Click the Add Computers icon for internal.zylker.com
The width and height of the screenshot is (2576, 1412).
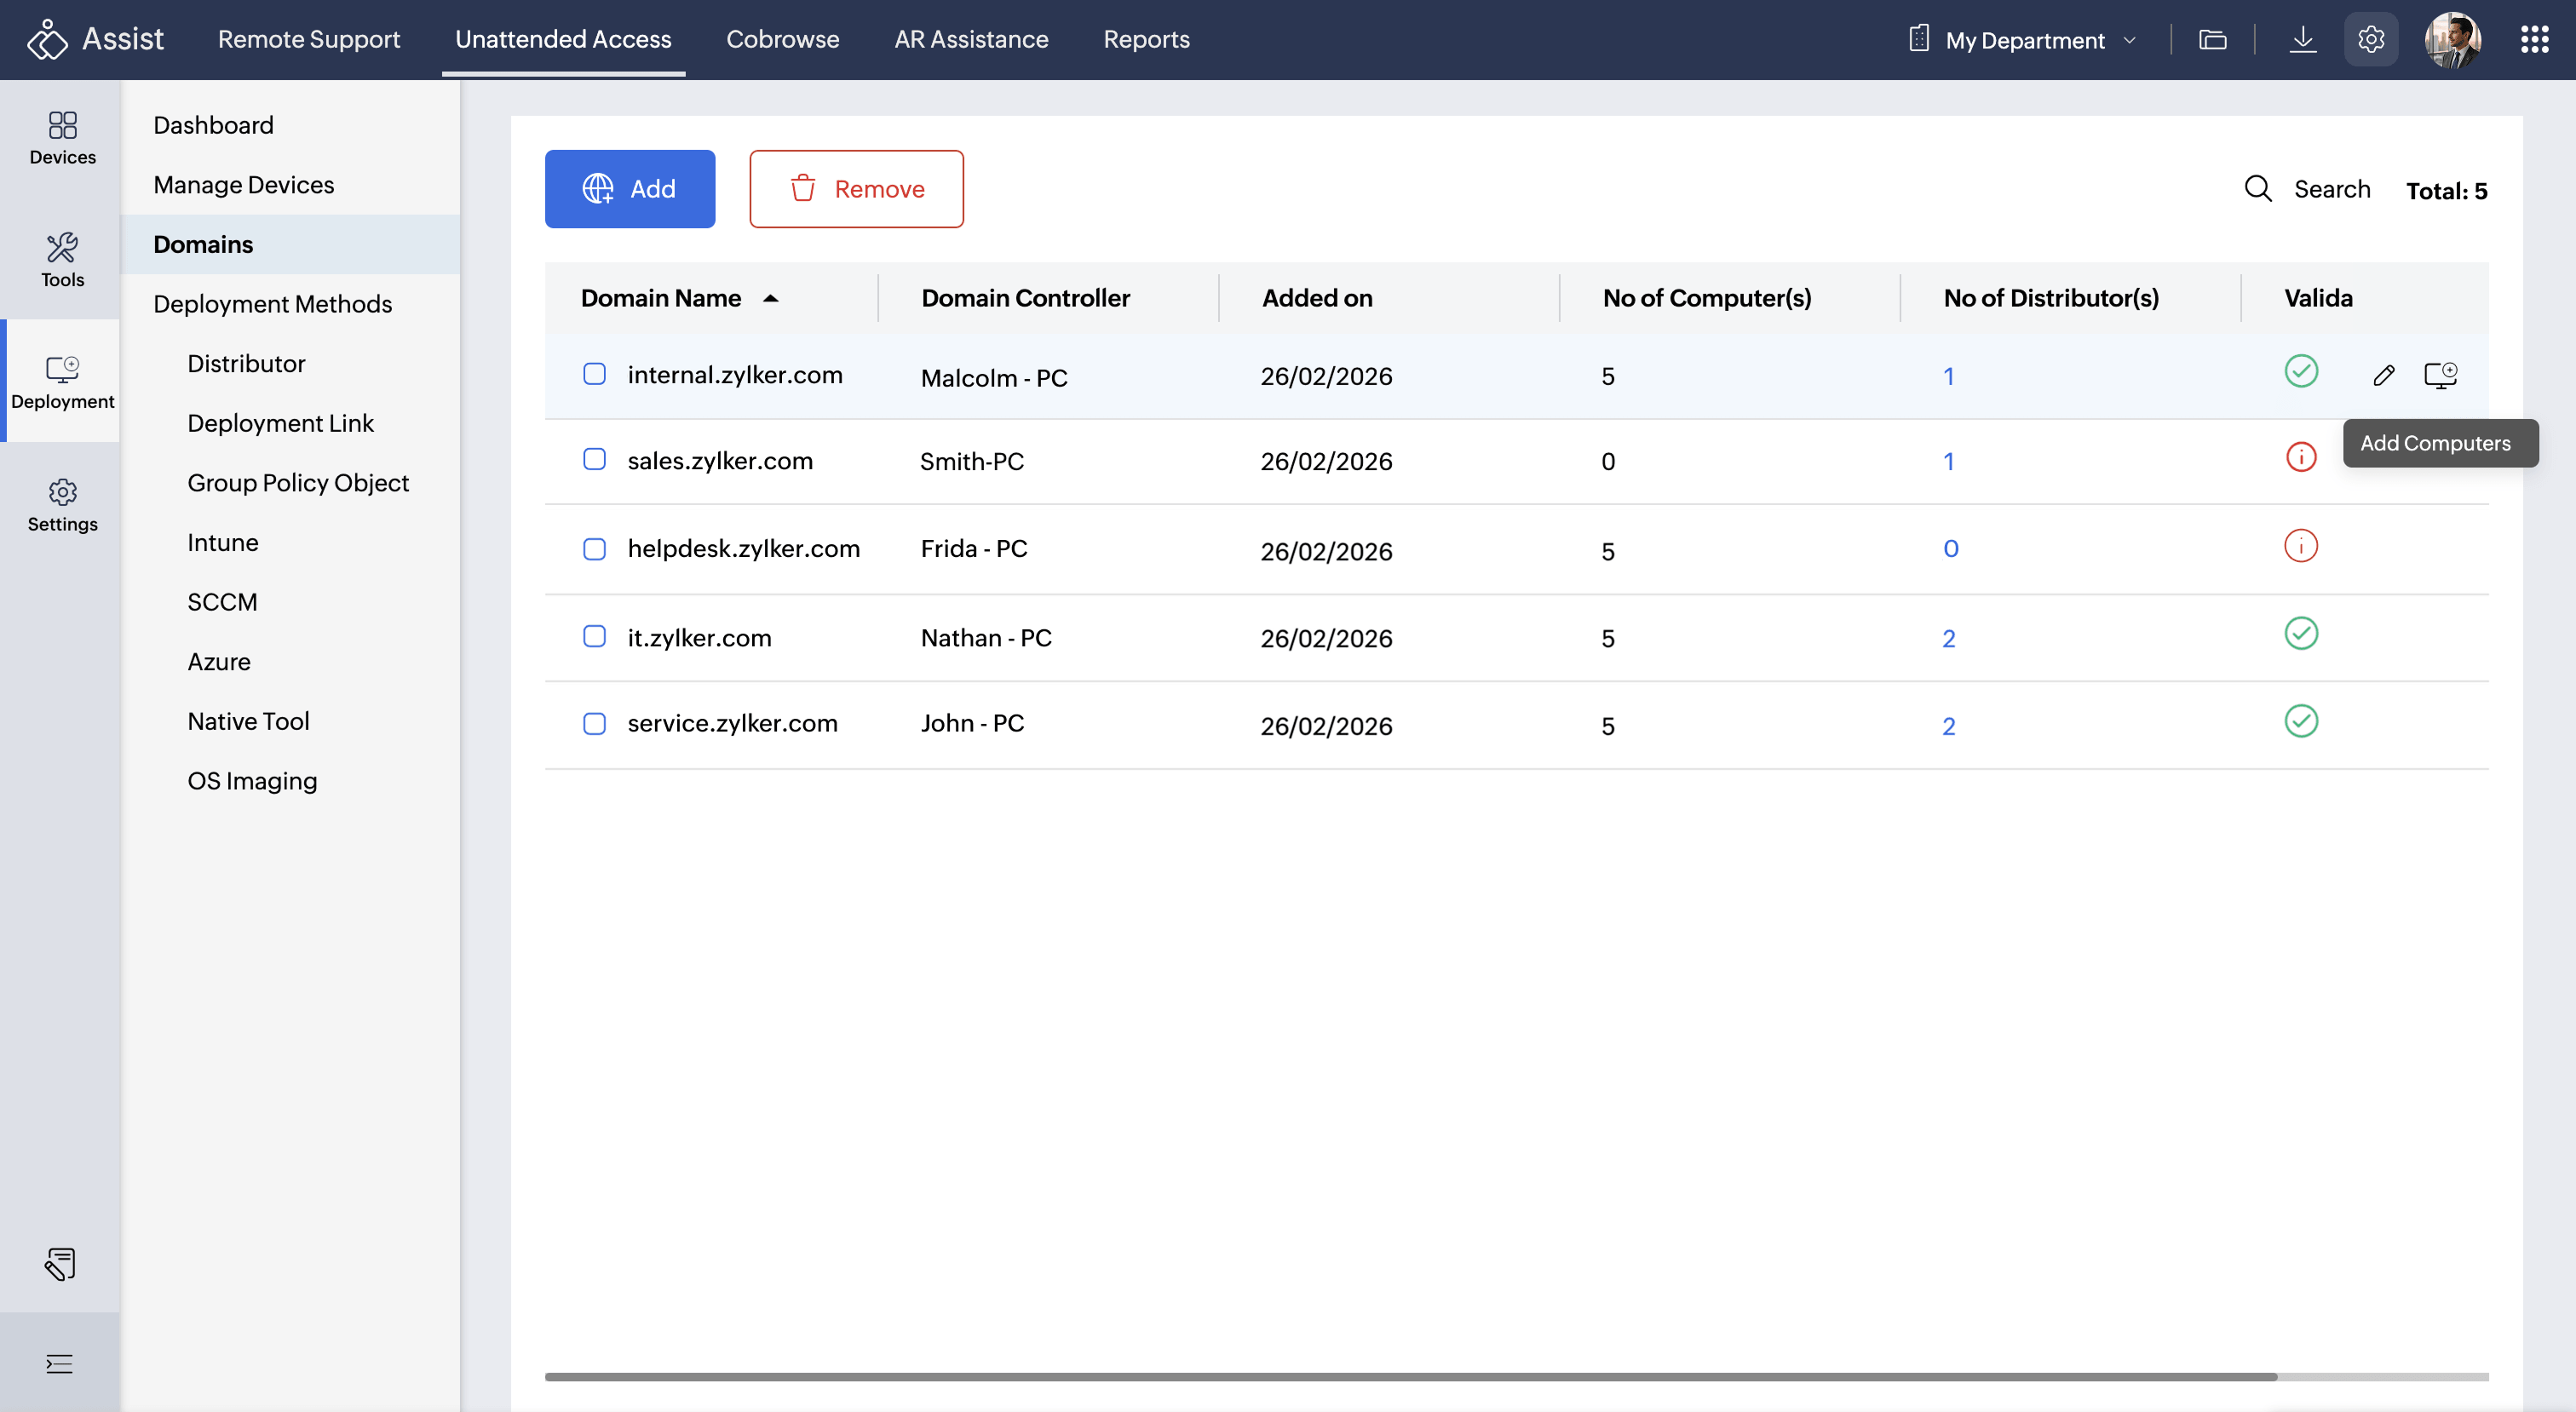point(2440,375)
